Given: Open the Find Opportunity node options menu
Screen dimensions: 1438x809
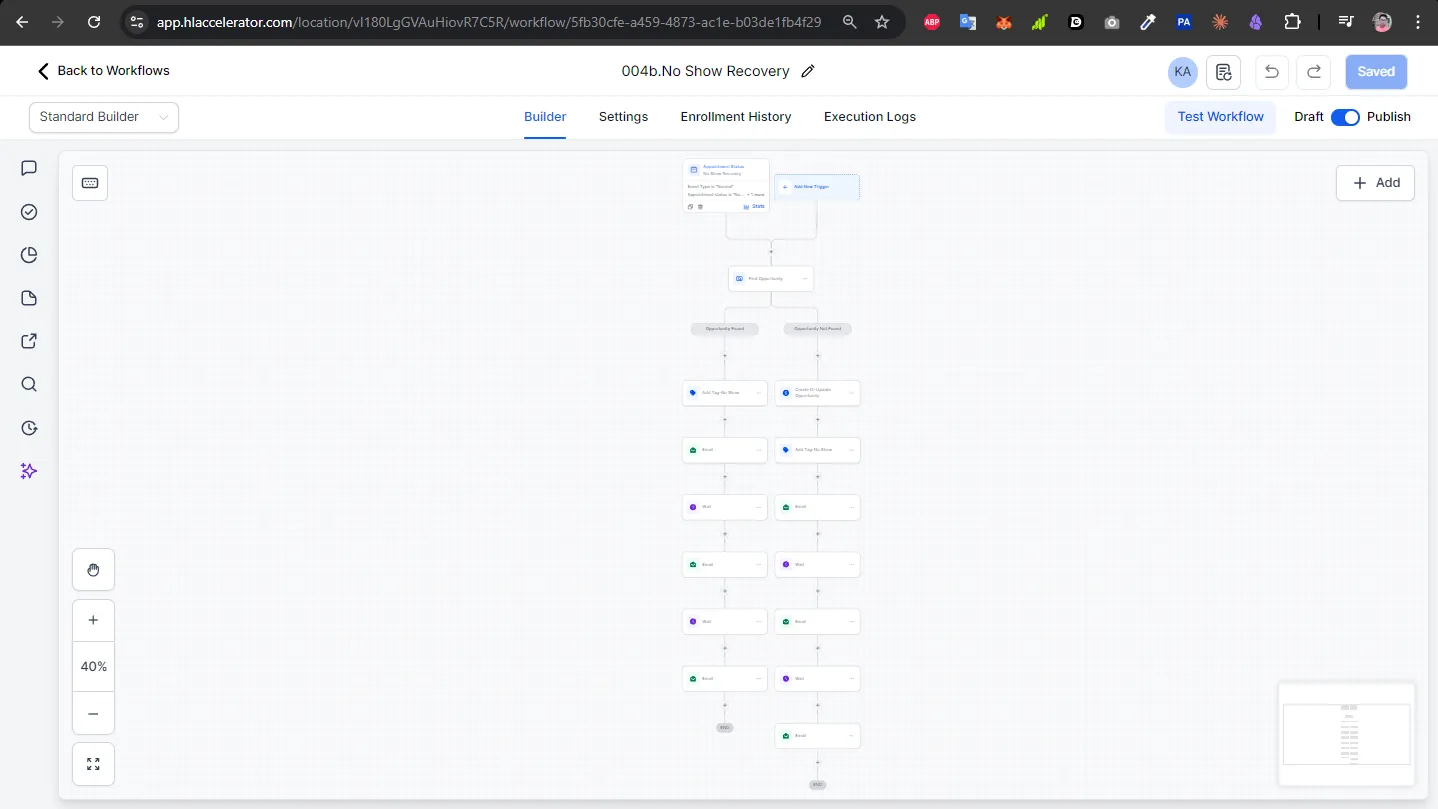Looking at the screenshot, I should [805, 279].
